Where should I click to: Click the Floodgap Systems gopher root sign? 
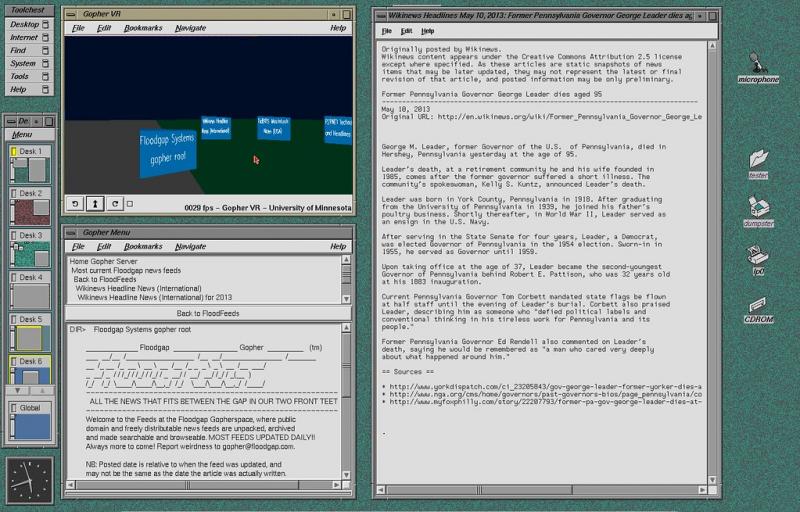pyautogui.click(x=167, y=152)
